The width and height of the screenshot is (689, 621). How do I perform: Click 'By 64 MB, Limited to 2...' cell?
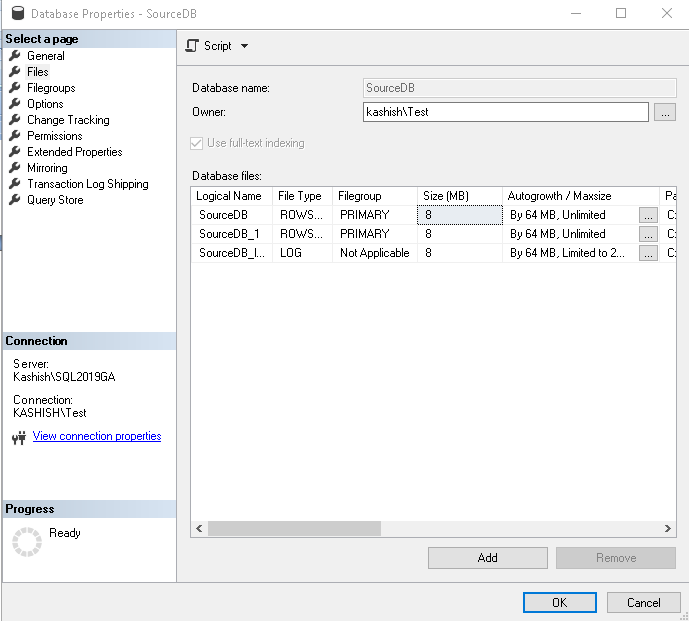[570, 253]
